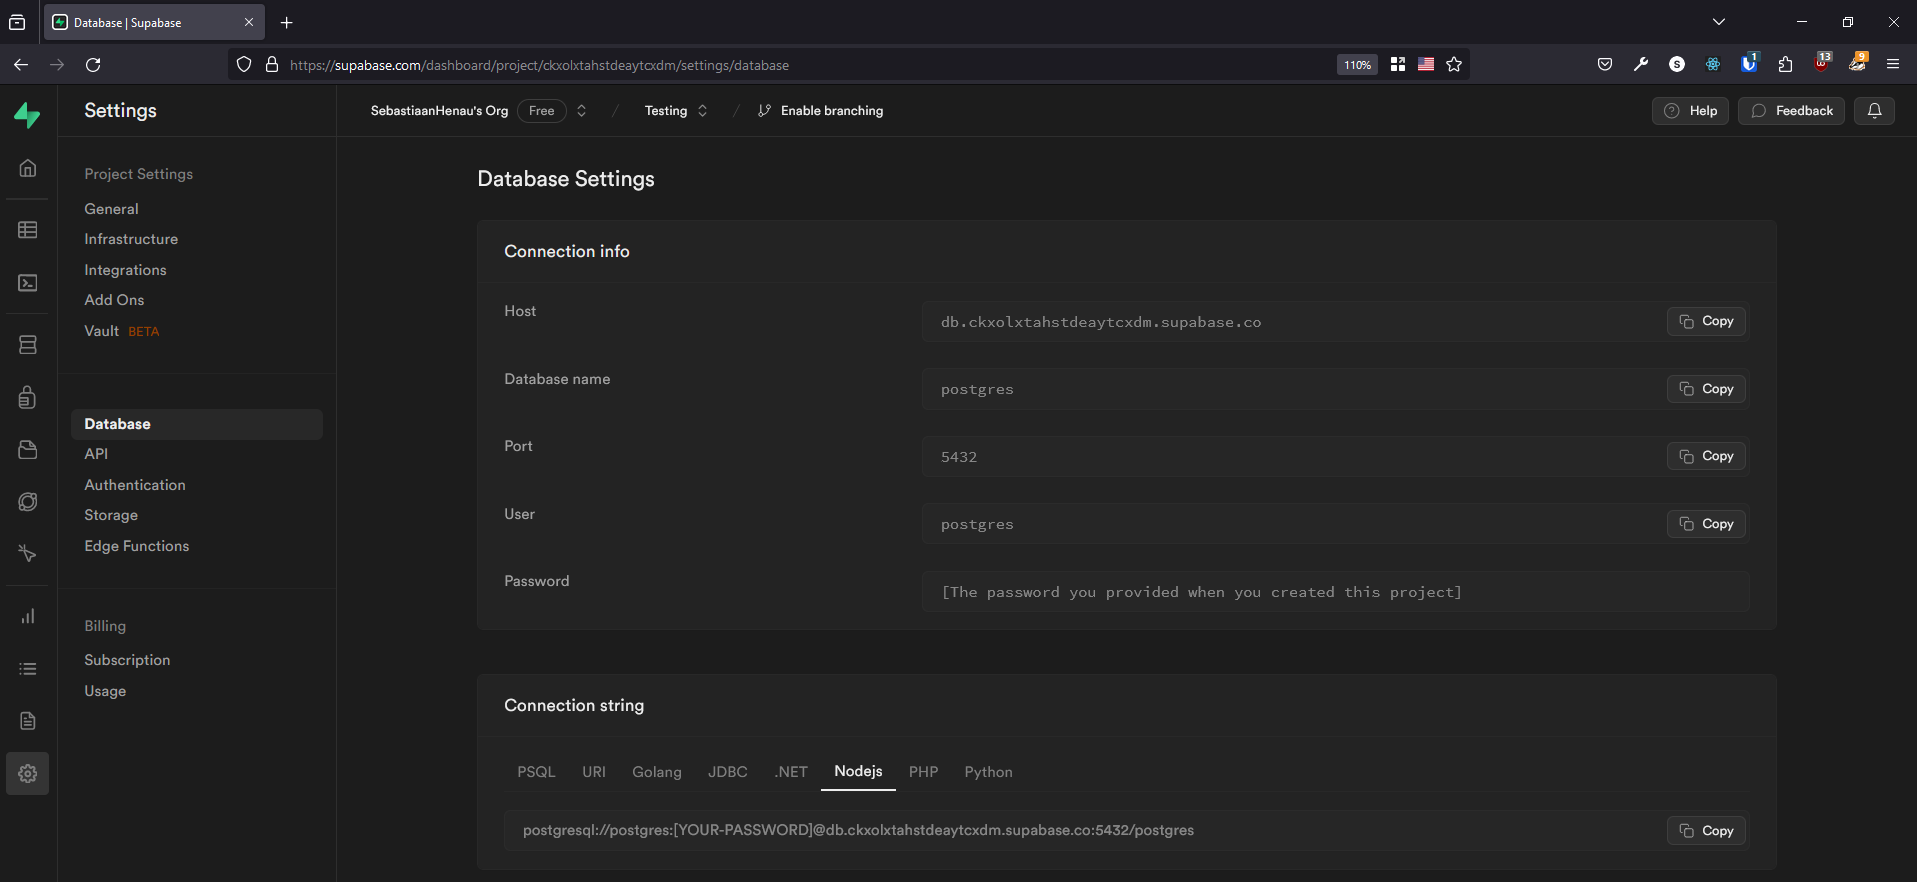Open Subscription billing page

127,660
